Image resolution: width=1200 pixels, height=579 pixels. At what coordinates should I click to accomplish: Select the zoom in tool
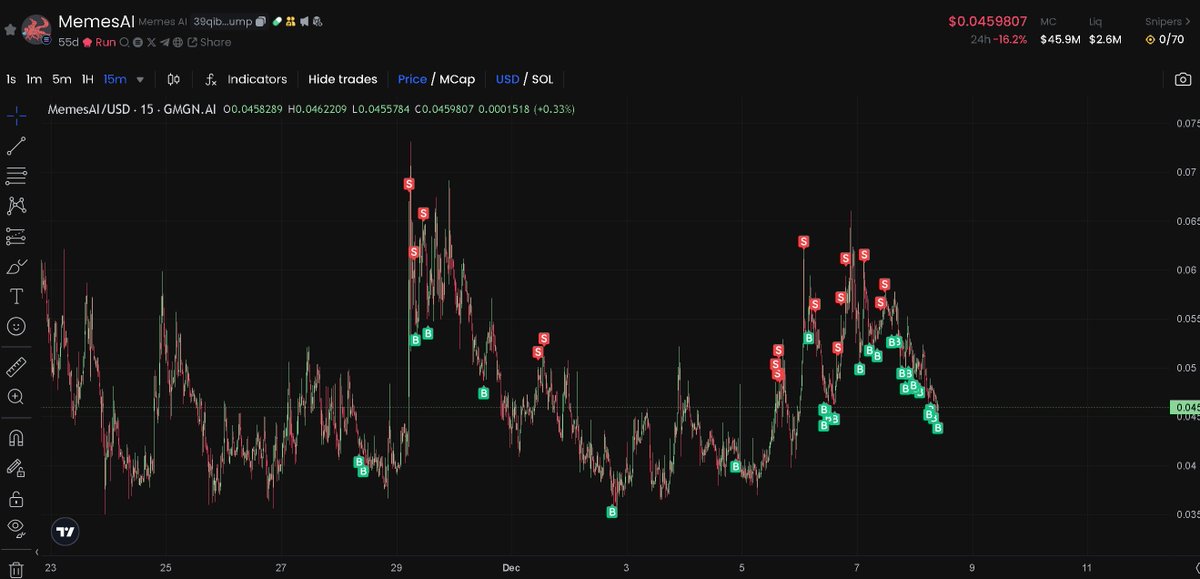16,396
